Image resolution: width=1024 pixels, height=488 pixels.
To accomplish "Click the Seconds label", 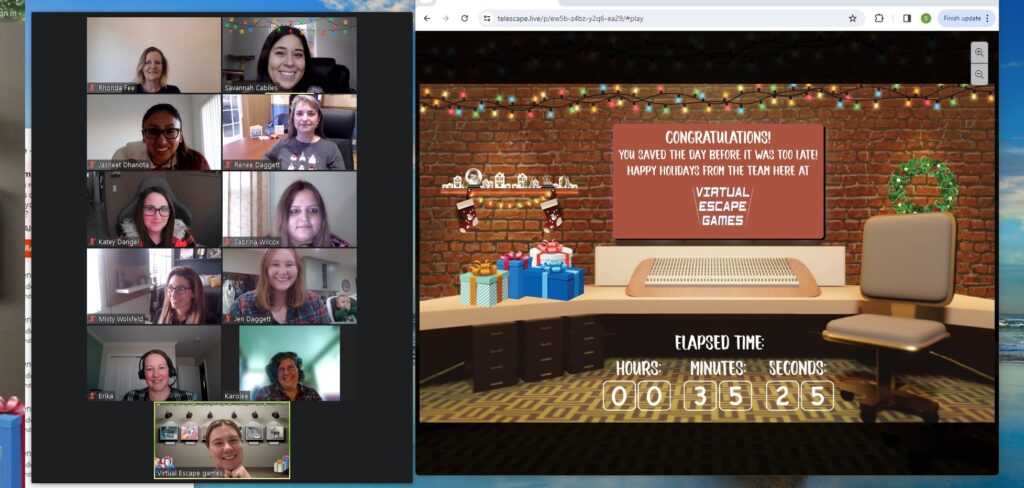I will point(797,368).
